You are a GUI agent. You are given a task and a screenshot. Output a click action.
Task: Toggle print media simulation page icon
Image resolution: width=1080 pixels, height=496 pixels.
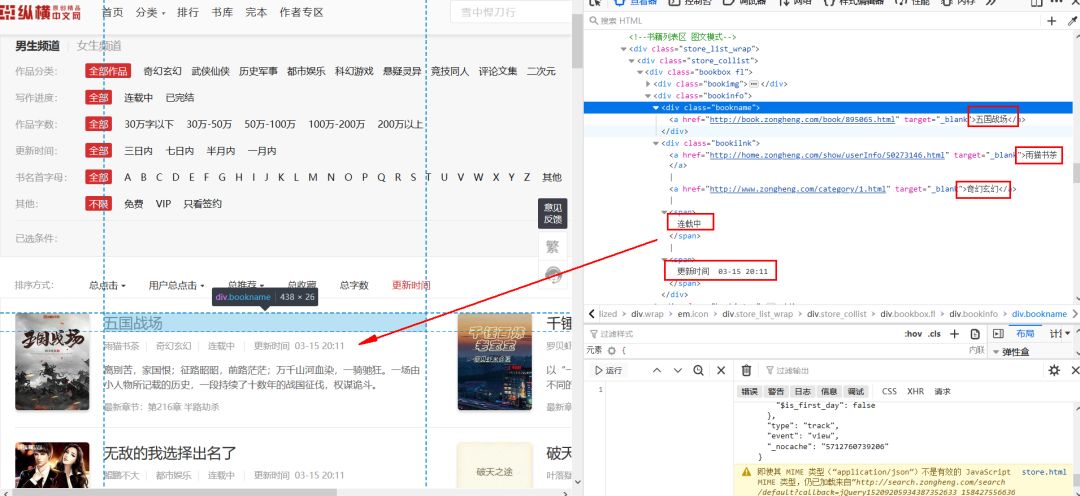975,334
